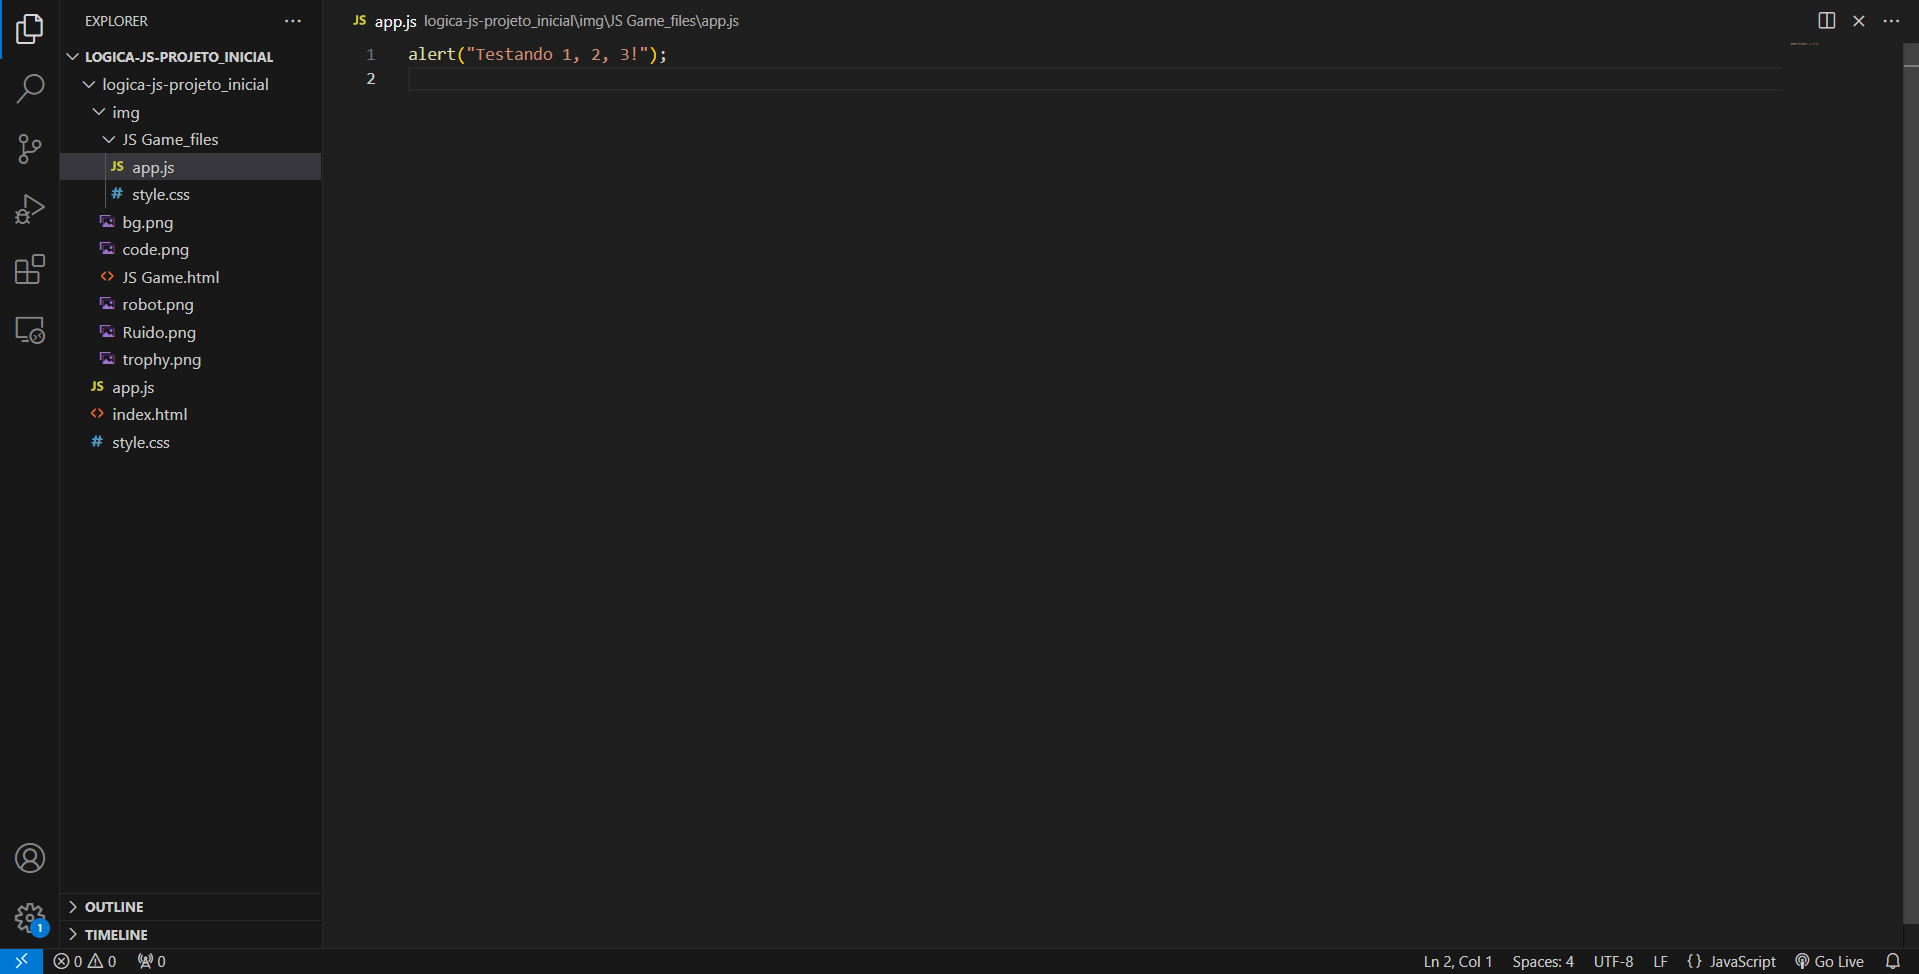This screenshot has width=1919, height=974.
Task: Open the notifications bell
Action: pos(1892,961)
